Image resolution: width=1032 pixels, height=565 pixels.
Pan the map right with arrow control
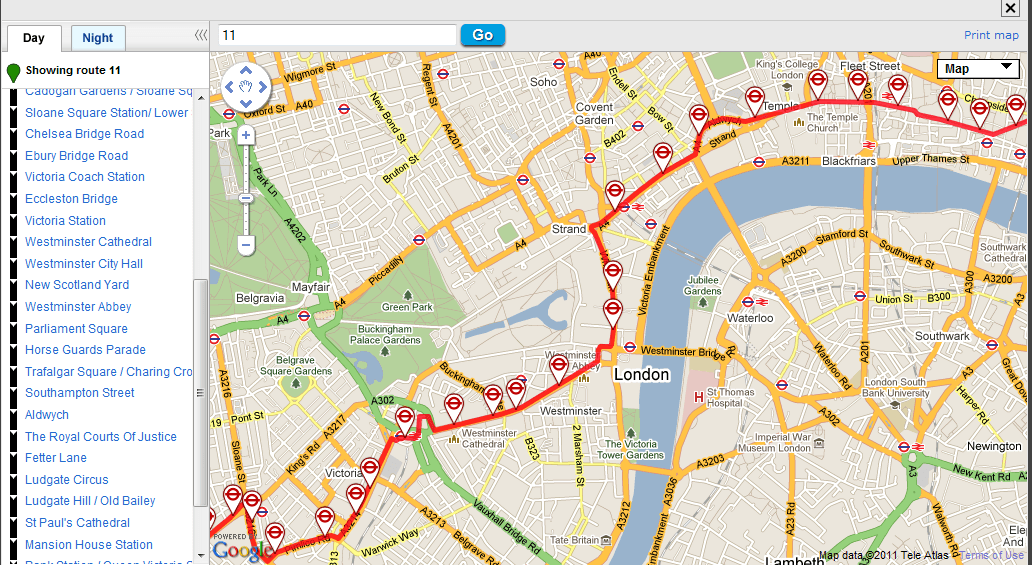(x=262, y=87)
